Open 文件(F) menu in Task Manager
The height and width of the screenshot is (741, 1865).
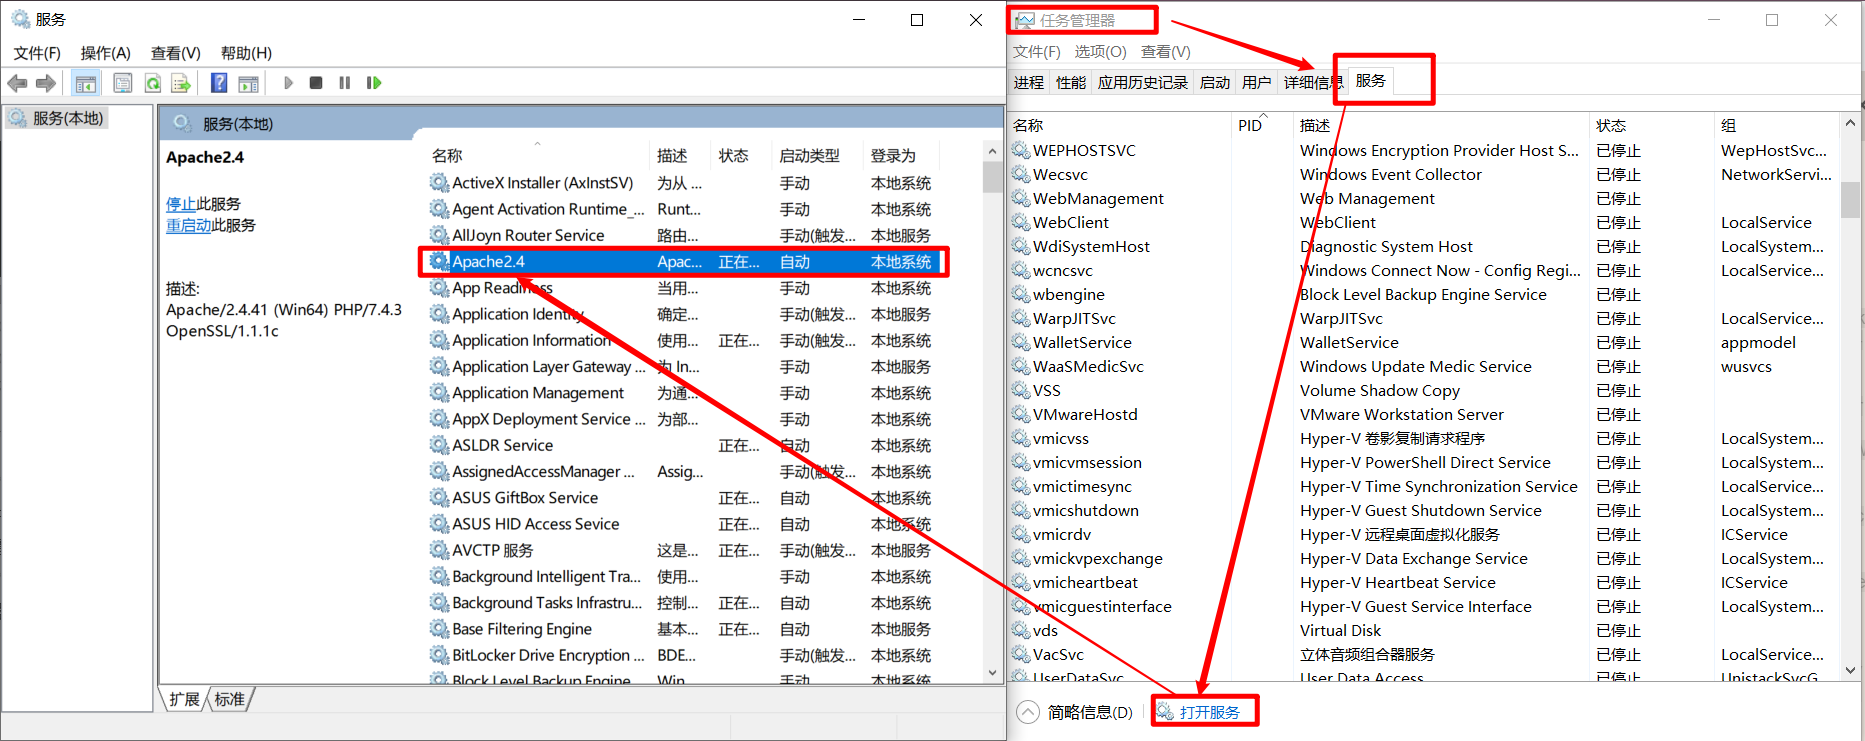pyautogui.click(x=1037, y=52)
